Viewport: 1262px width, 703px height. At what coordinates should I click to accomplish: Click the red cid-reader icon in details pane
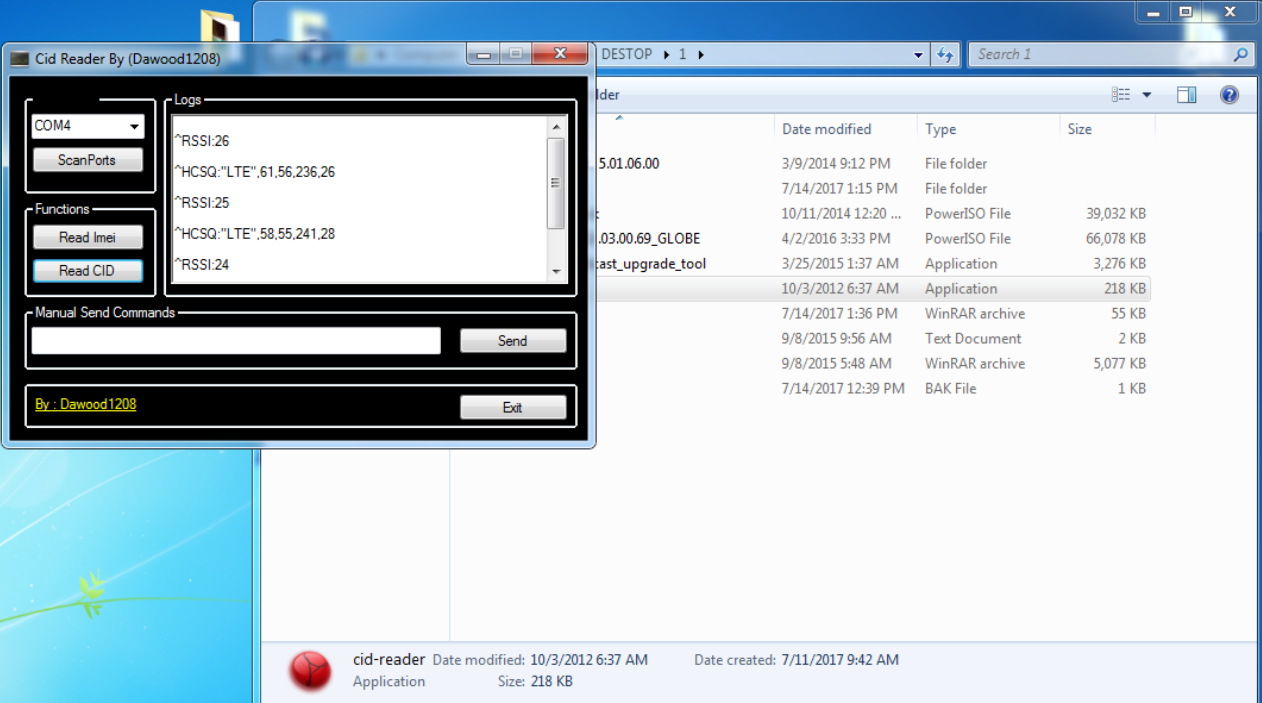pos(310,670)
